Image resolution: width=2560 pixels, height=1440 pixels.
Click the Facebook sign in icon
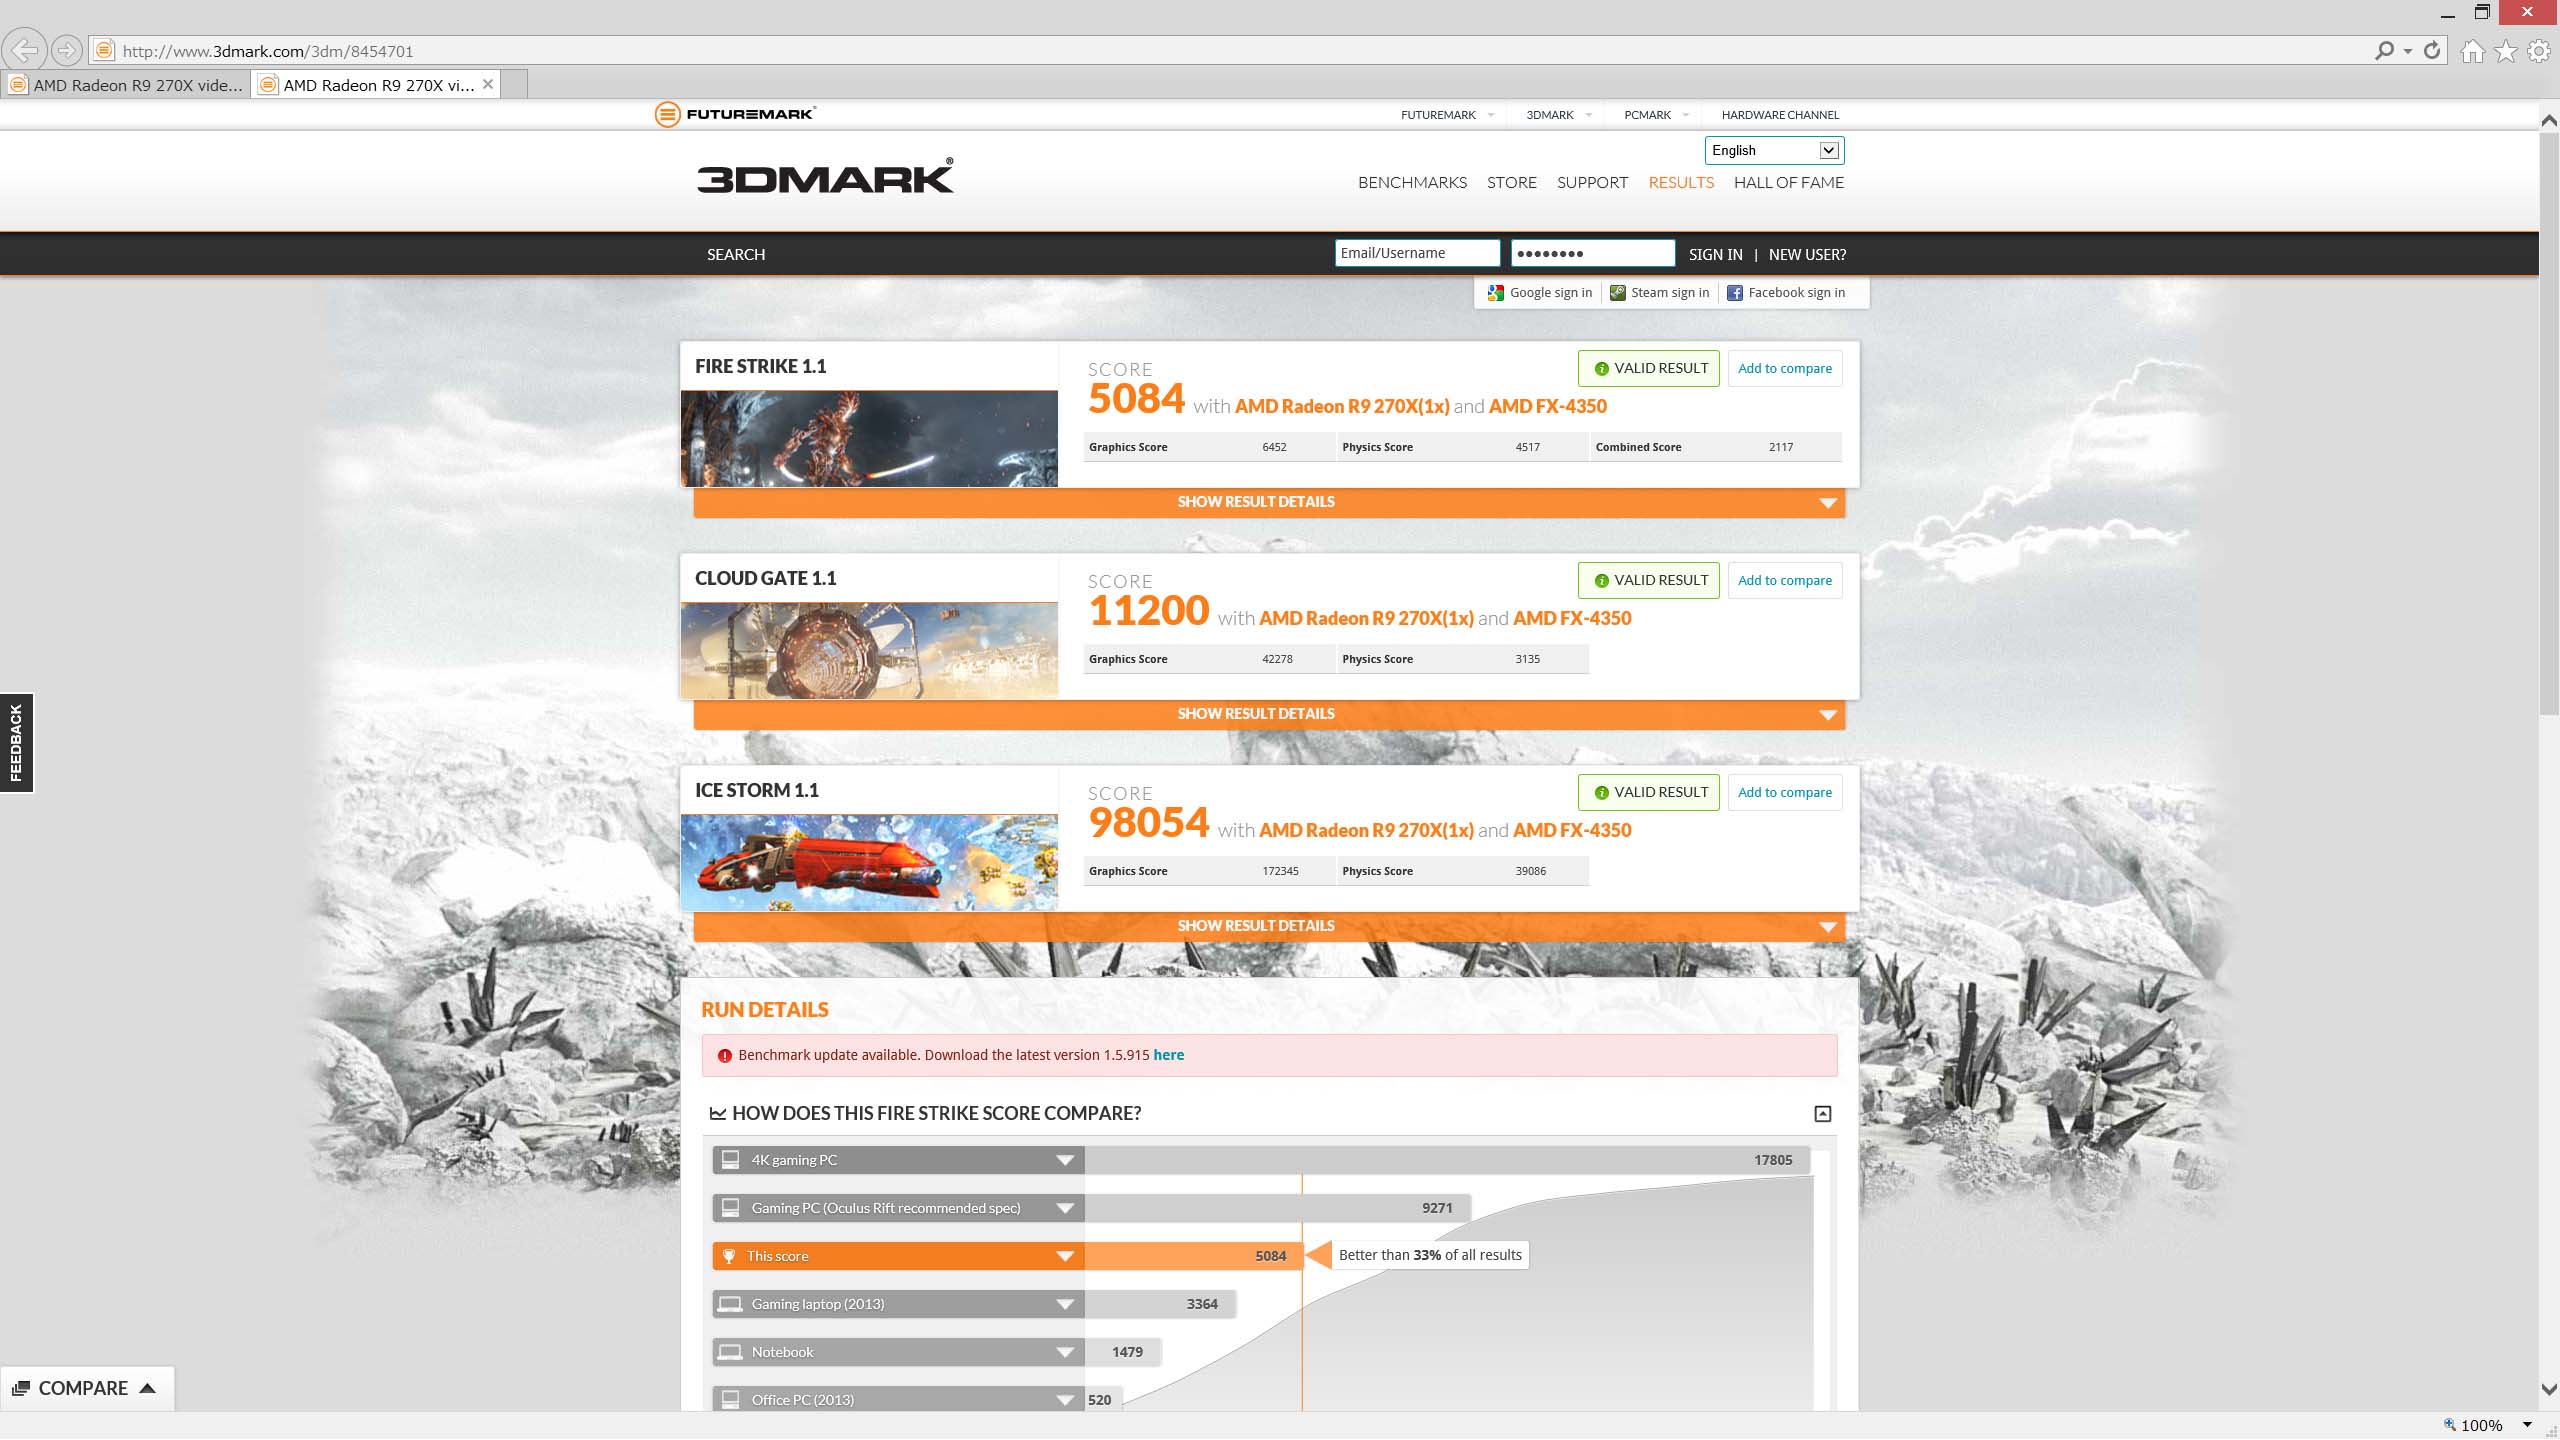1735,293
